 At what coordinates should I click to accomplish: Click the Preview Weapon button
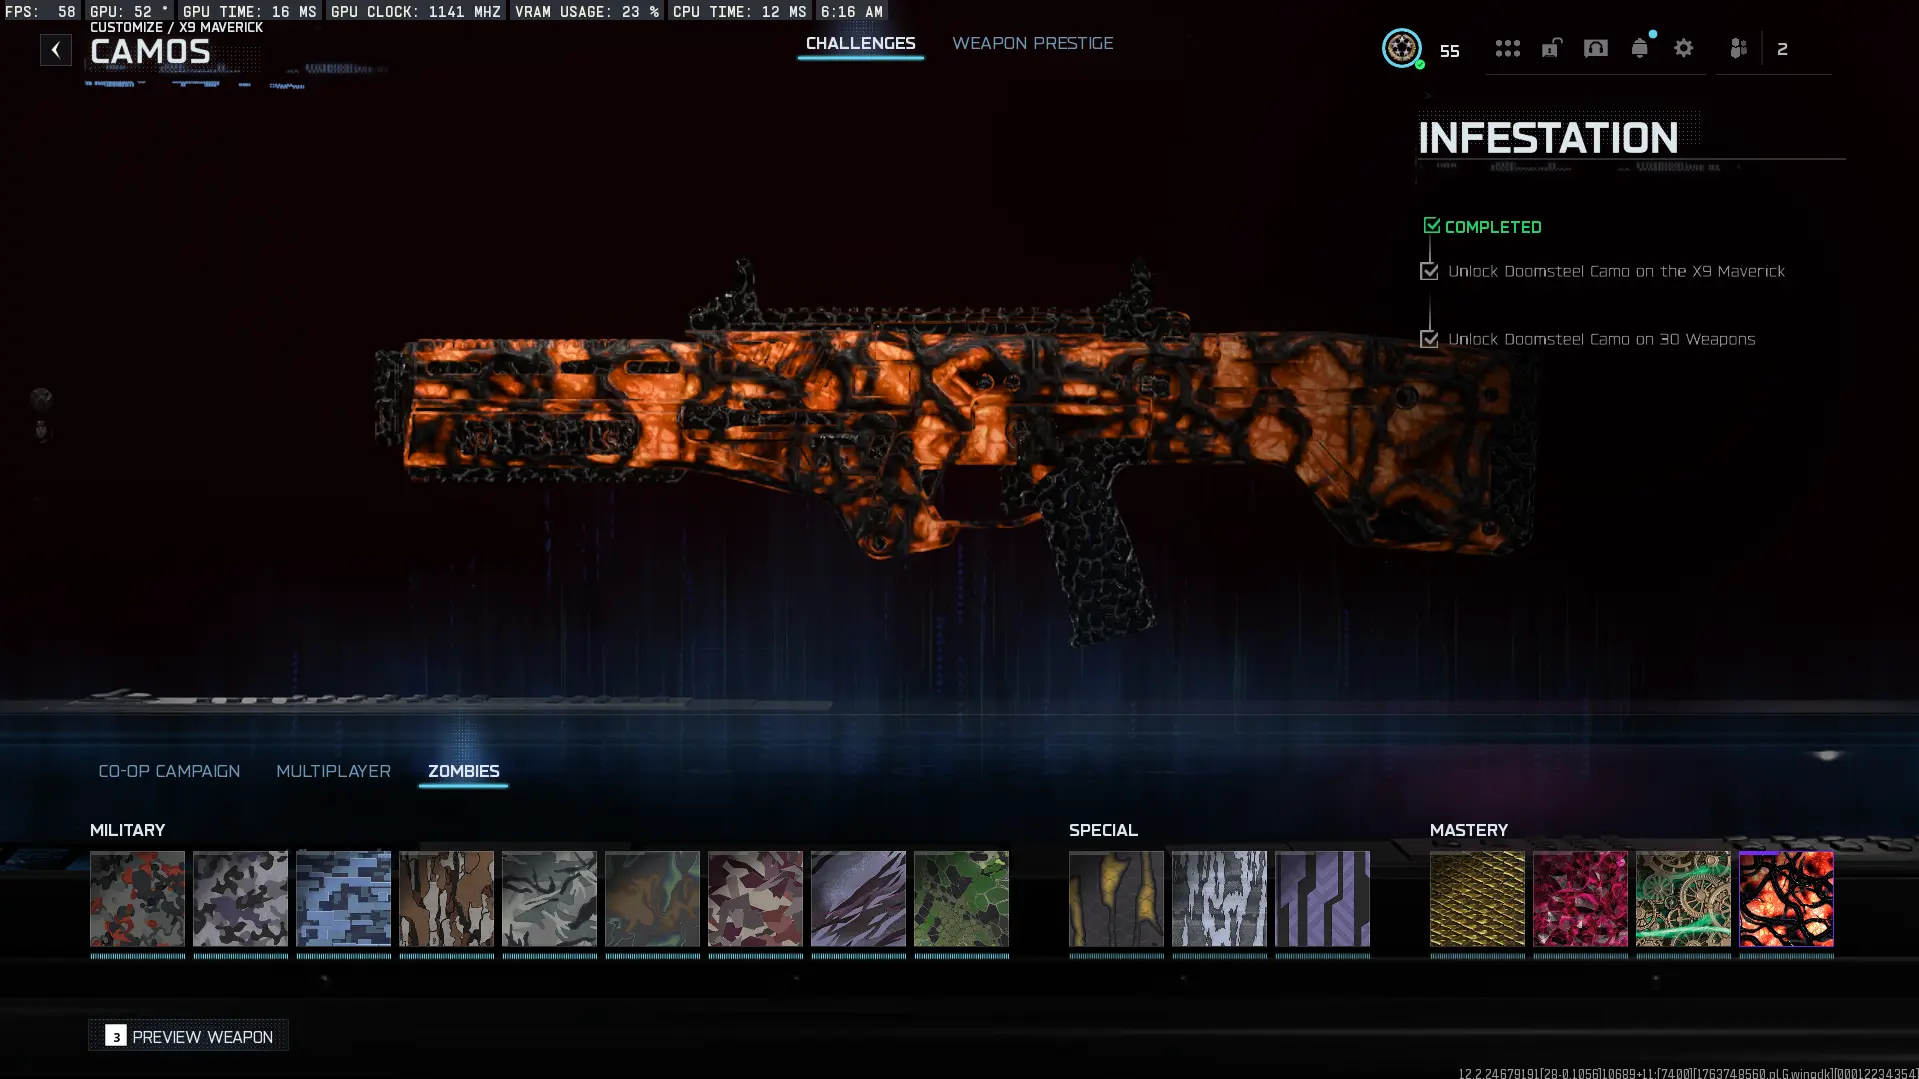point(188,1036)
